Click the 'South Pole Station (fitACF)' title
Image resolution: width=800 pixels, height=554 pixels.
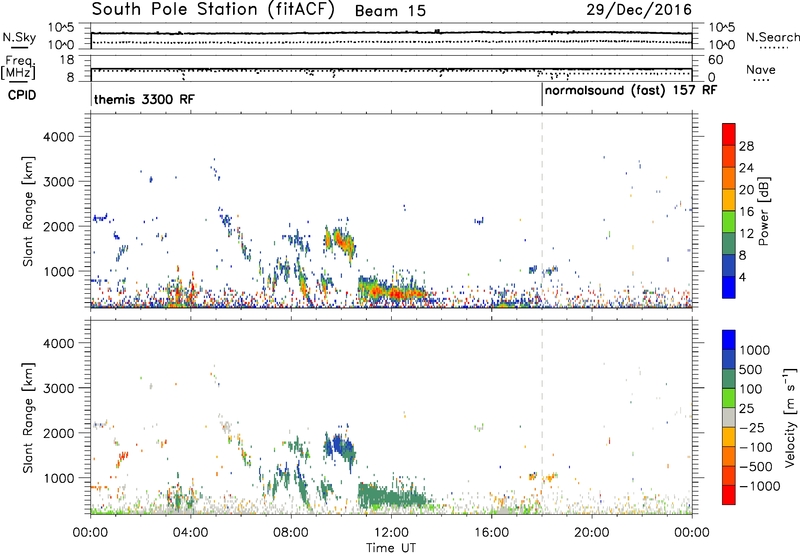coord(213,9)
